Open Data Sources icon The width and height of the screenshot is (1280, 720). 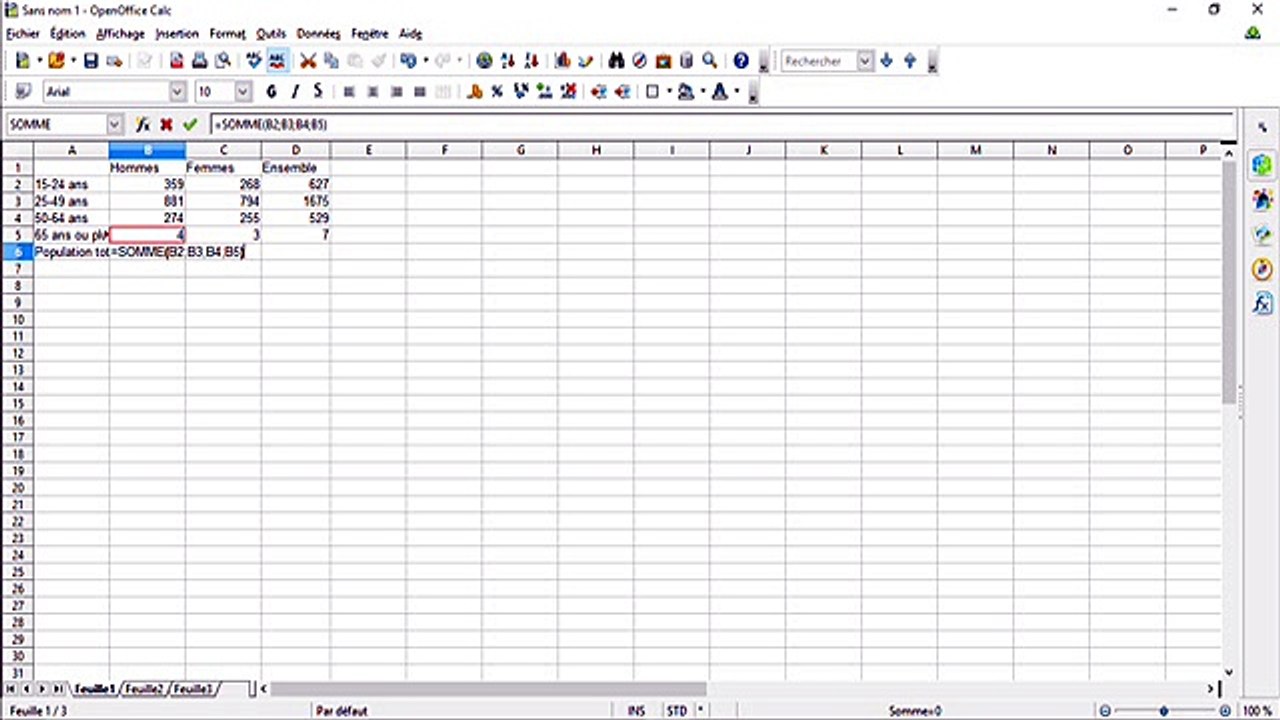click(687, 61)
